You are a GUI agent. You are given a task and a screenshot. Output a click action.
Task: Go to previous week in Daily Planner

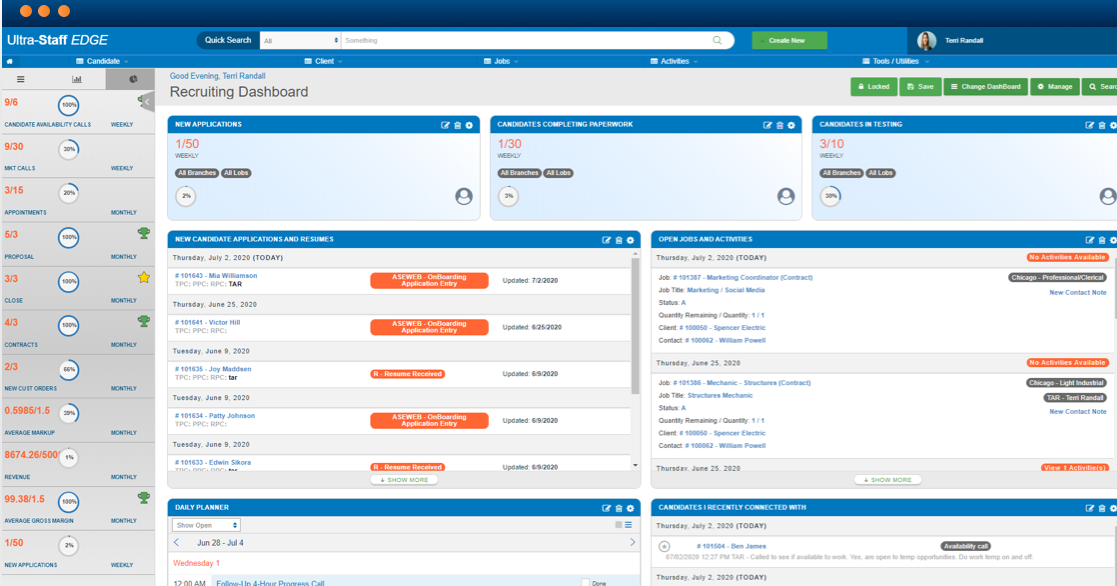(177, 543)
